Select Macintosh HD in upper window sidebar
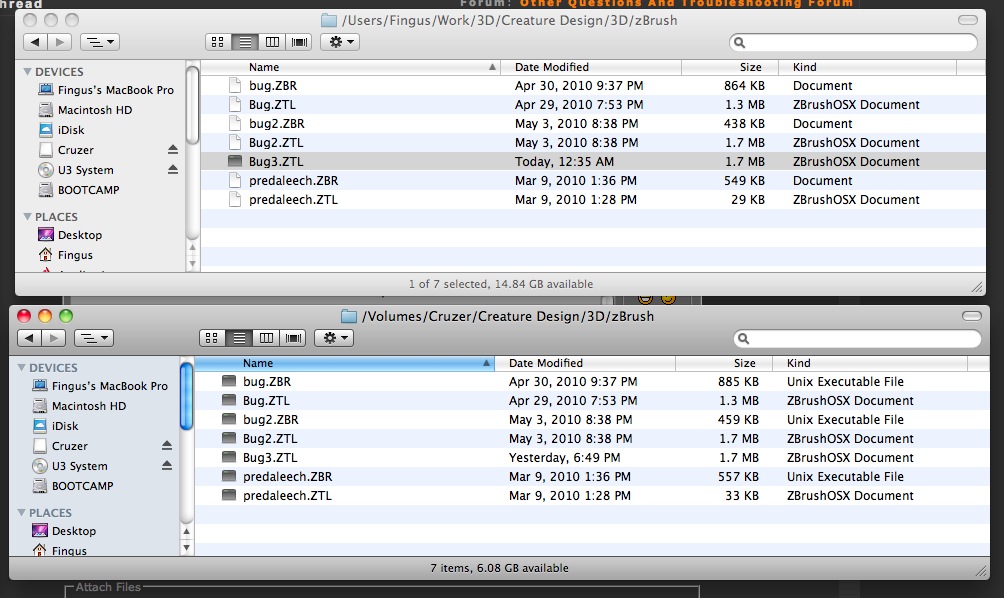Screen dimensions: 1004x598 (85, 110)
